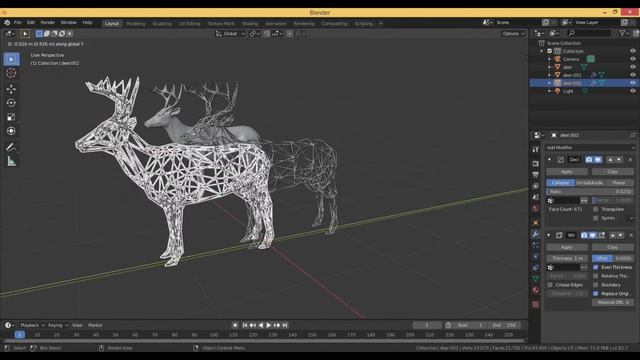Open the viewport Options dropdown

pos(513,34)
